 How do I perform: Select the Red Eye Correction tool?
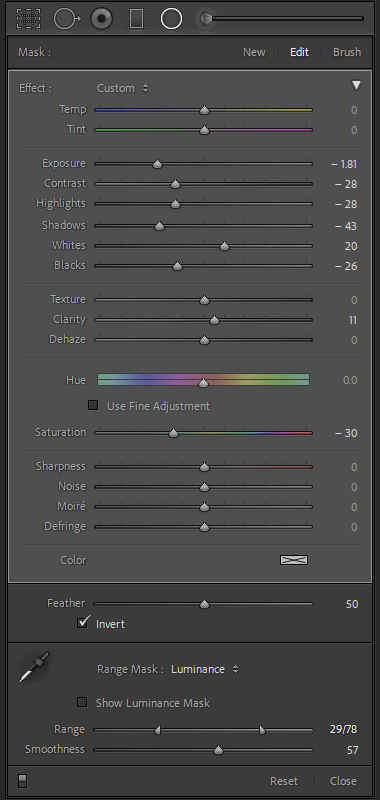[x=102, y=19]
